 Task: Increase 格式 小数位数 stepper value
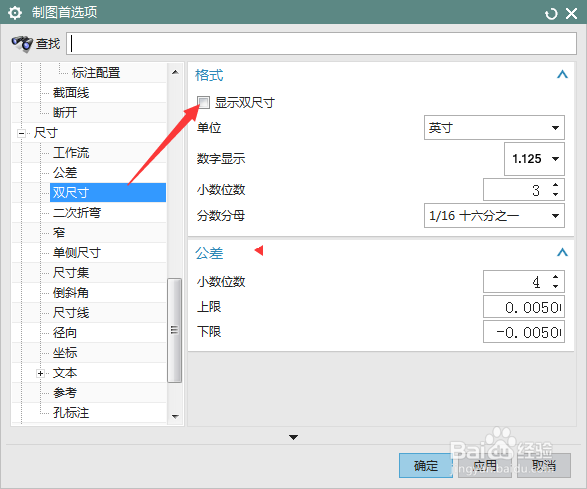[556, 185]
